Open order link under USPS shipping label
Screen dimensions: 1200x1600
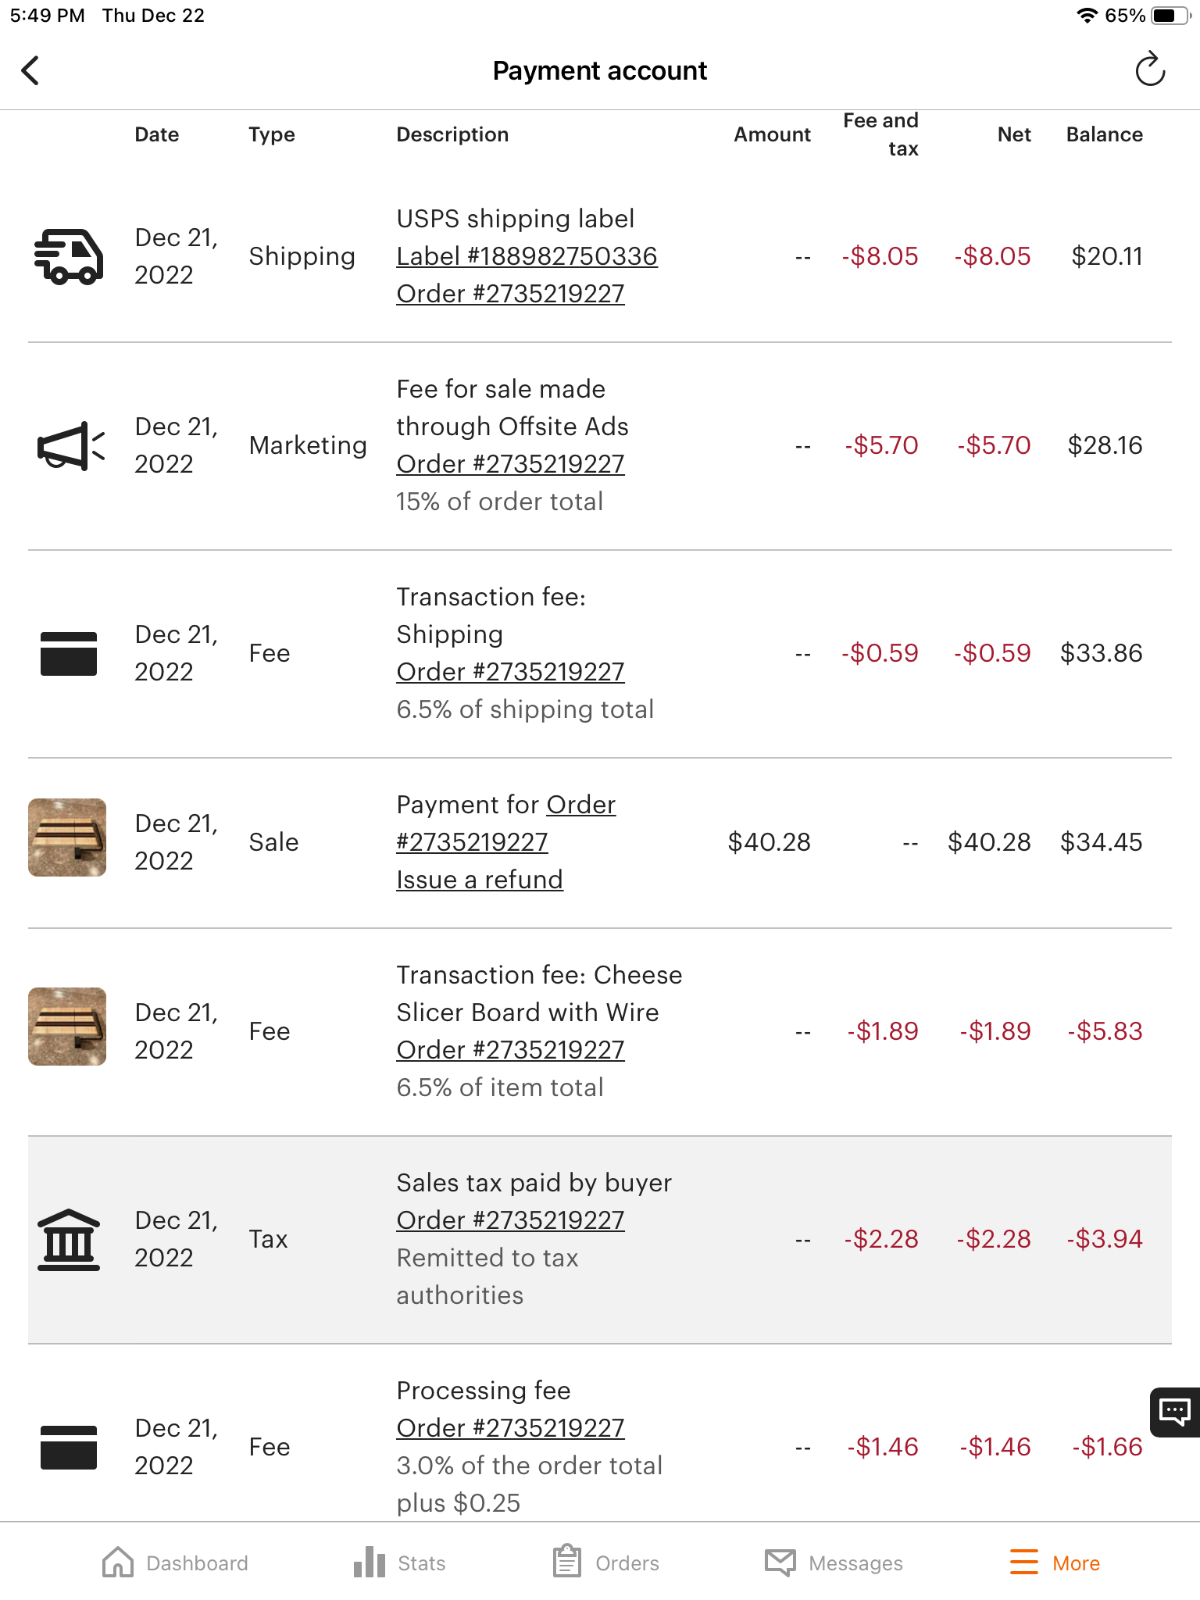[510, 294]
